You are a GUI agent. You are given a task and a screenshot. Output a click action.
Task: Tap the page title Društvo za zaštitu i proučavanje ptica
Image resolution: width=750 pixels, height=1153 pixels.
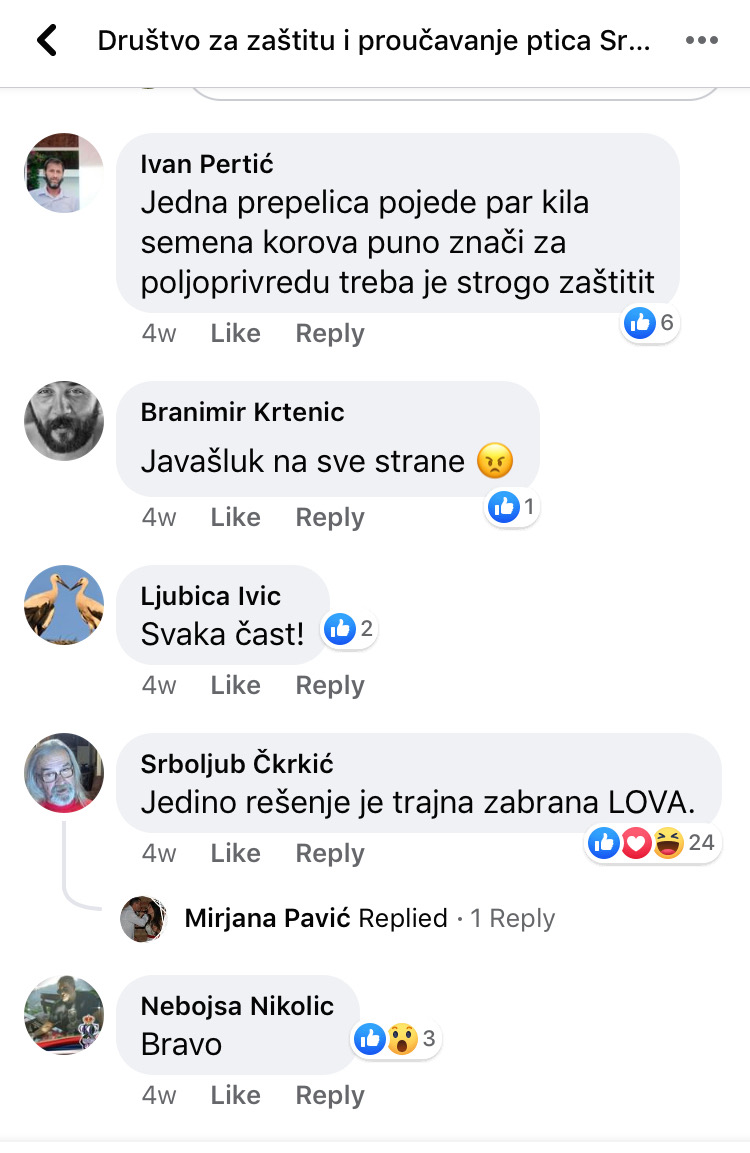click(374, 40)
